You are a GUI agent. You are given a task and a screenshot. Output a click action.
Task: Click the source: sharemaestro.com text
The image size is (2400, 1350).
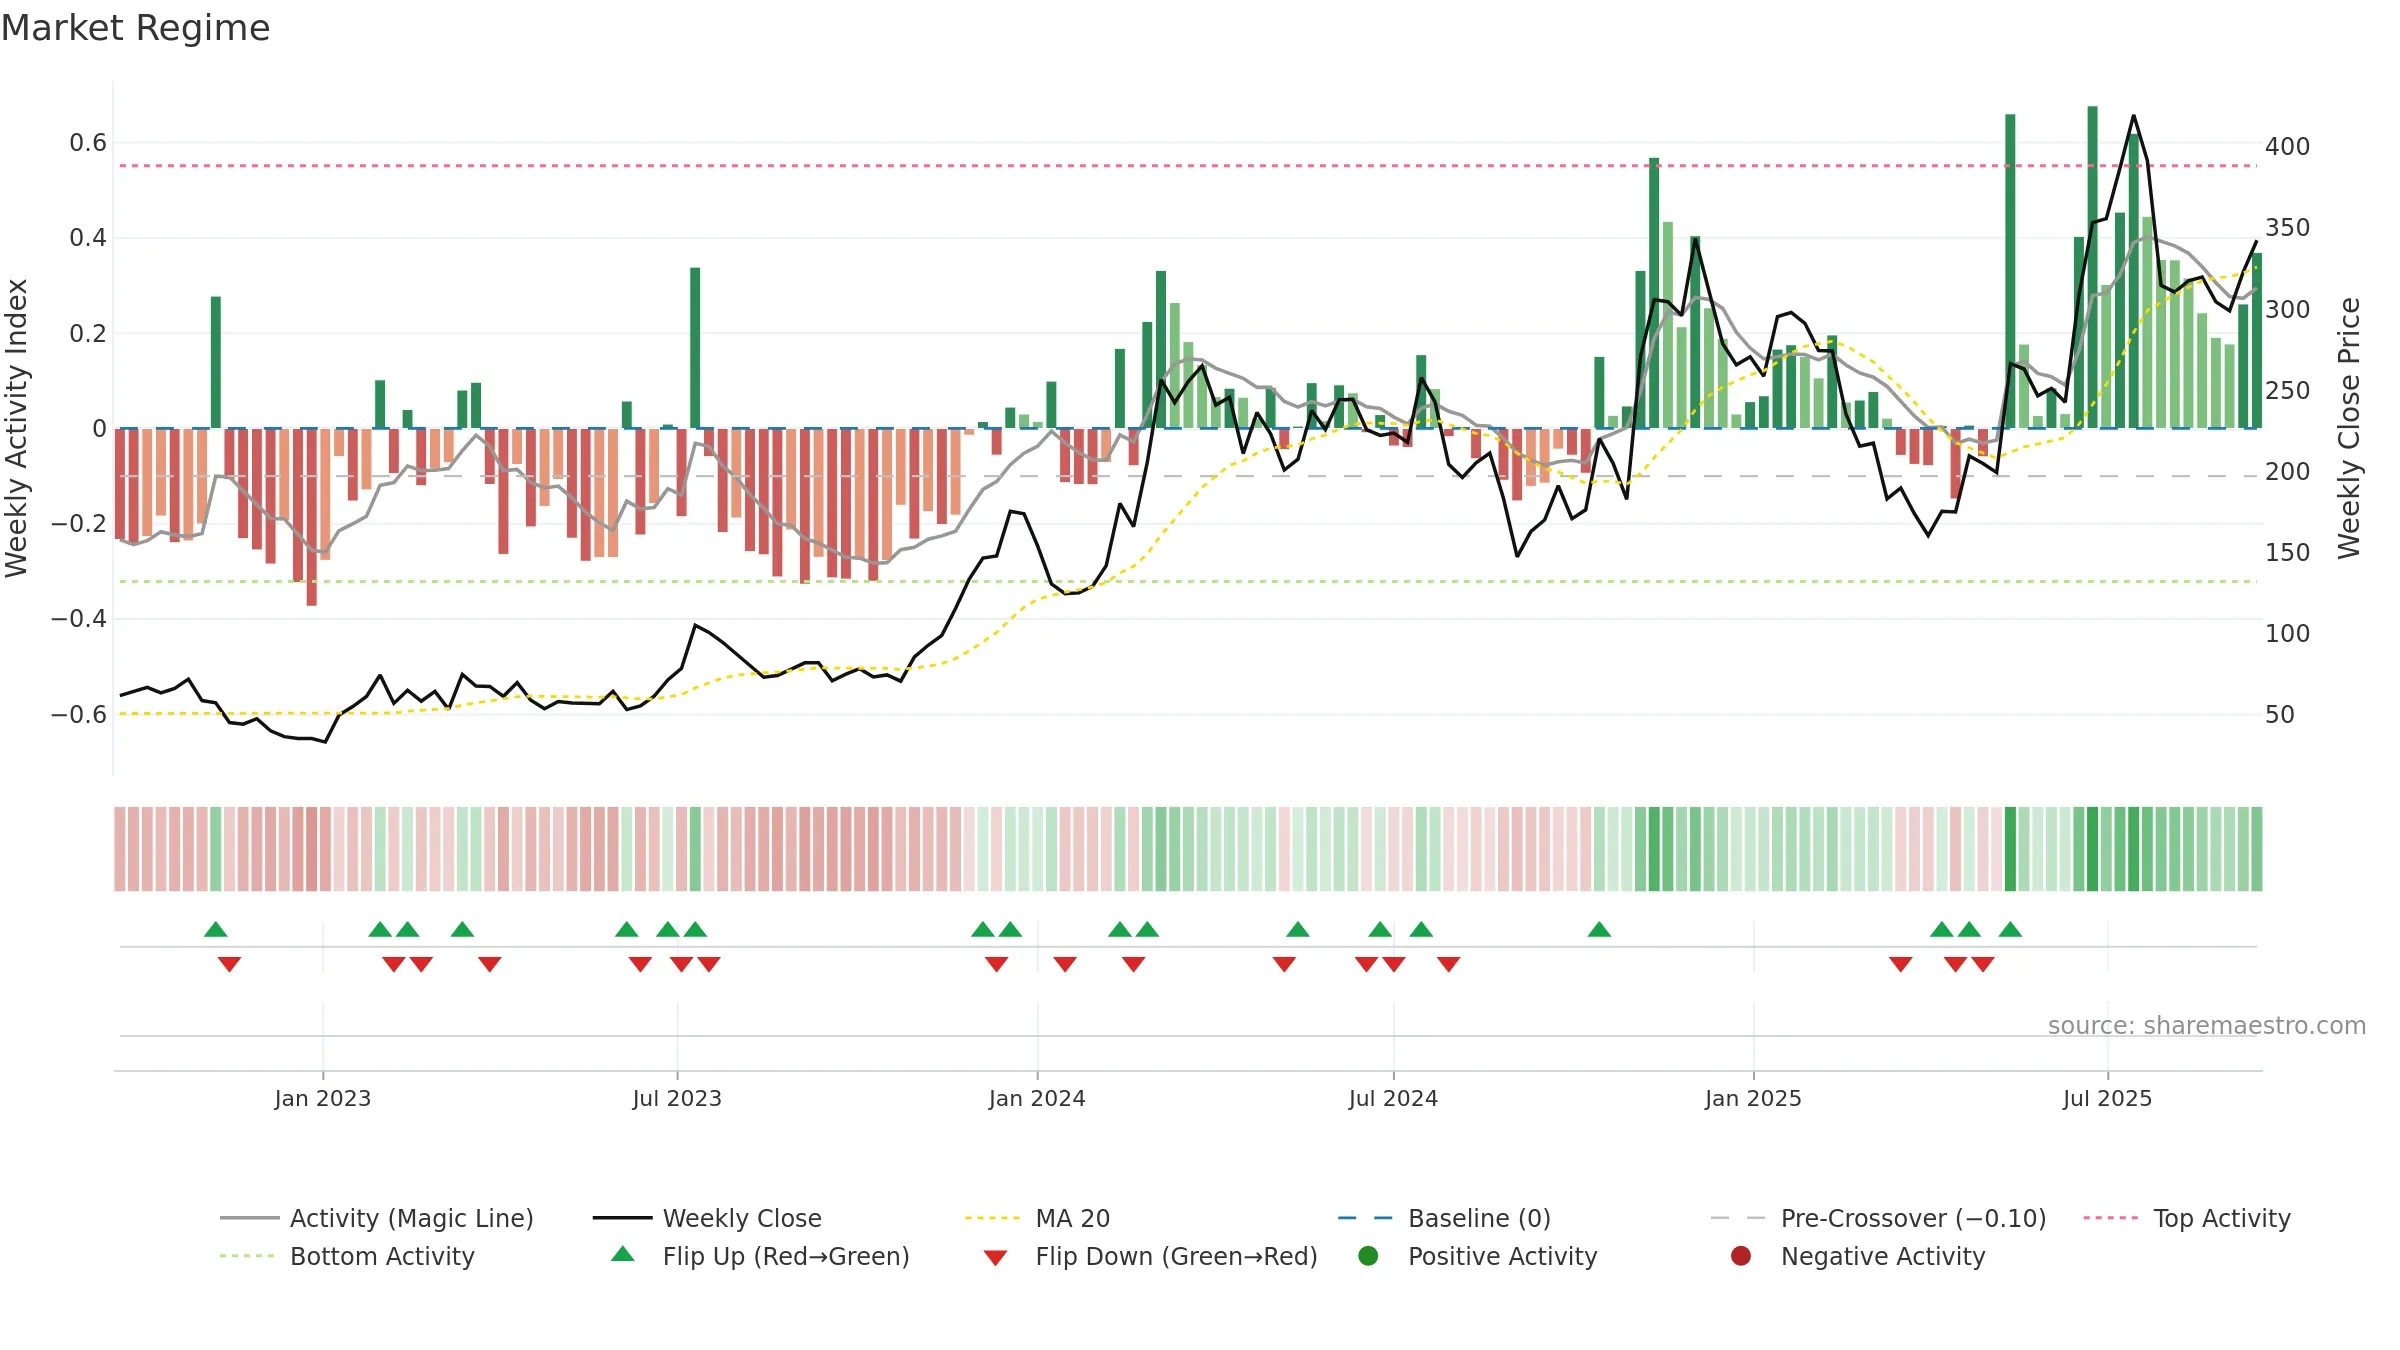click(2206, 1025)
